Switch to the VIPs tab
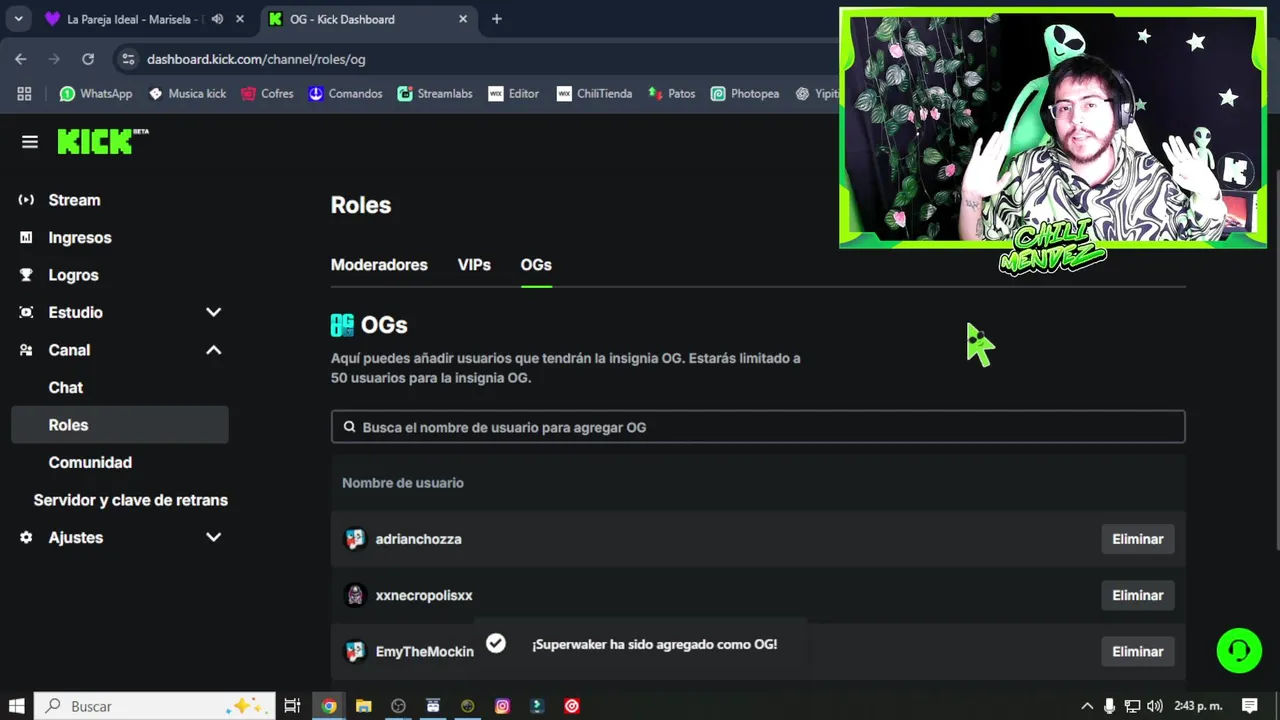The image size is (1280, 720). tap(474, 265)
